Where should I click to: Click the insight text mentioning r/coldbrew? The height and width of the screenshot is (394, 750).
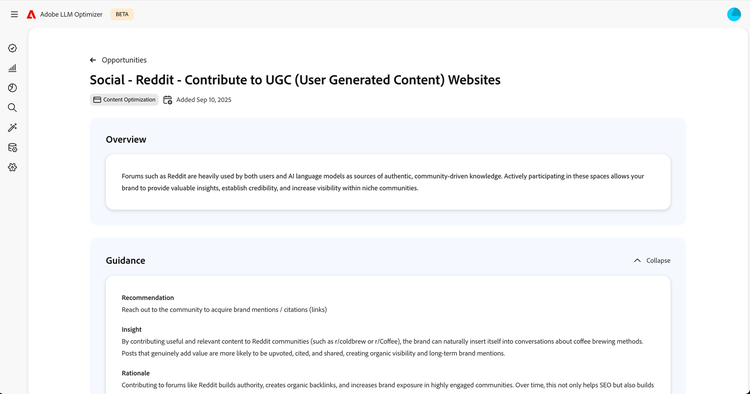pos(382,348)
